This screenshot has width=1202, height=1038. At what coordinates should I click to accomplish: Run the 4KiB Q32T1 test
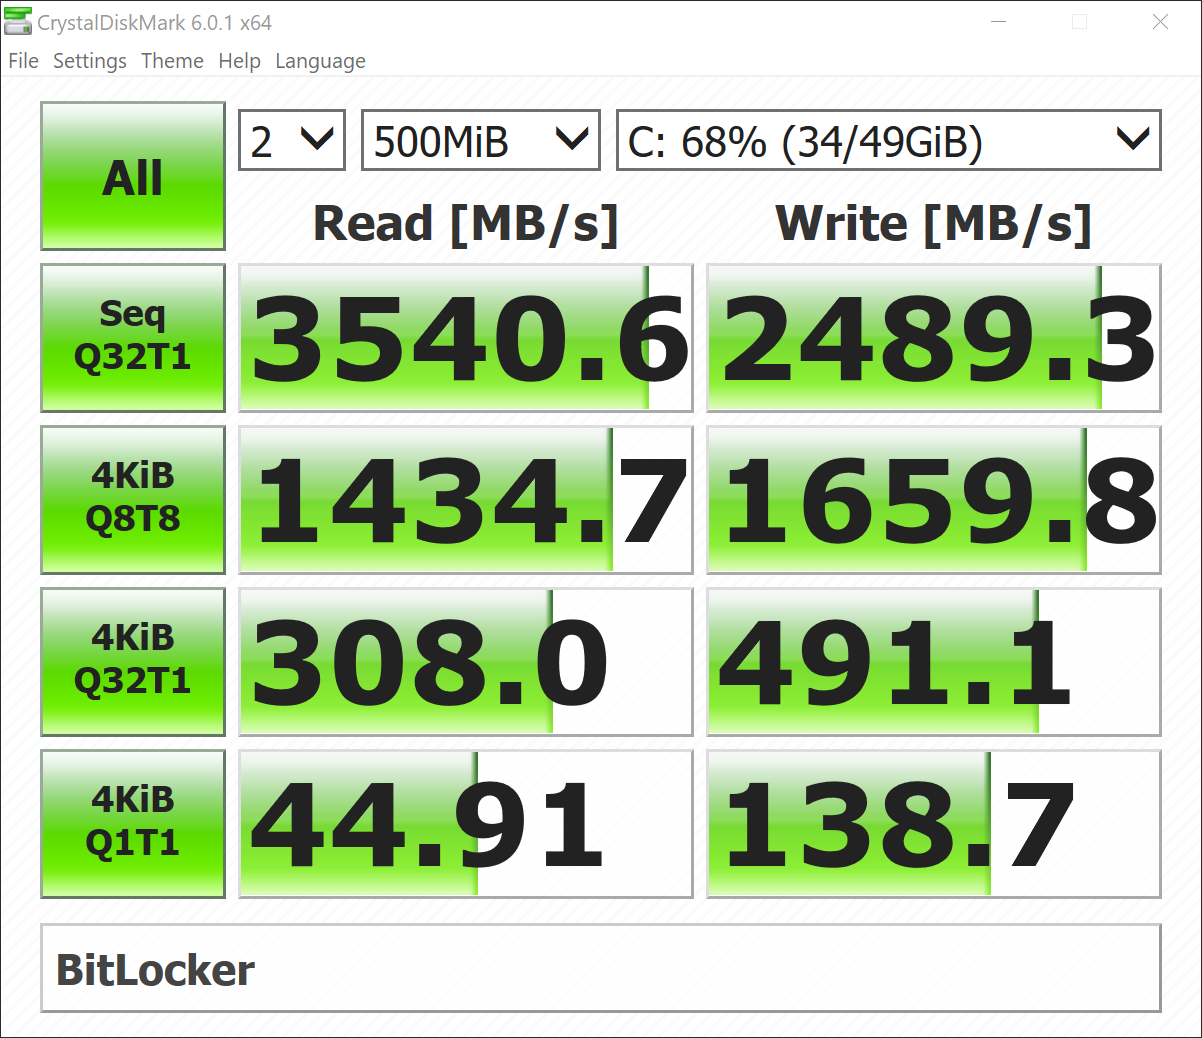click(x=133, y=662)
